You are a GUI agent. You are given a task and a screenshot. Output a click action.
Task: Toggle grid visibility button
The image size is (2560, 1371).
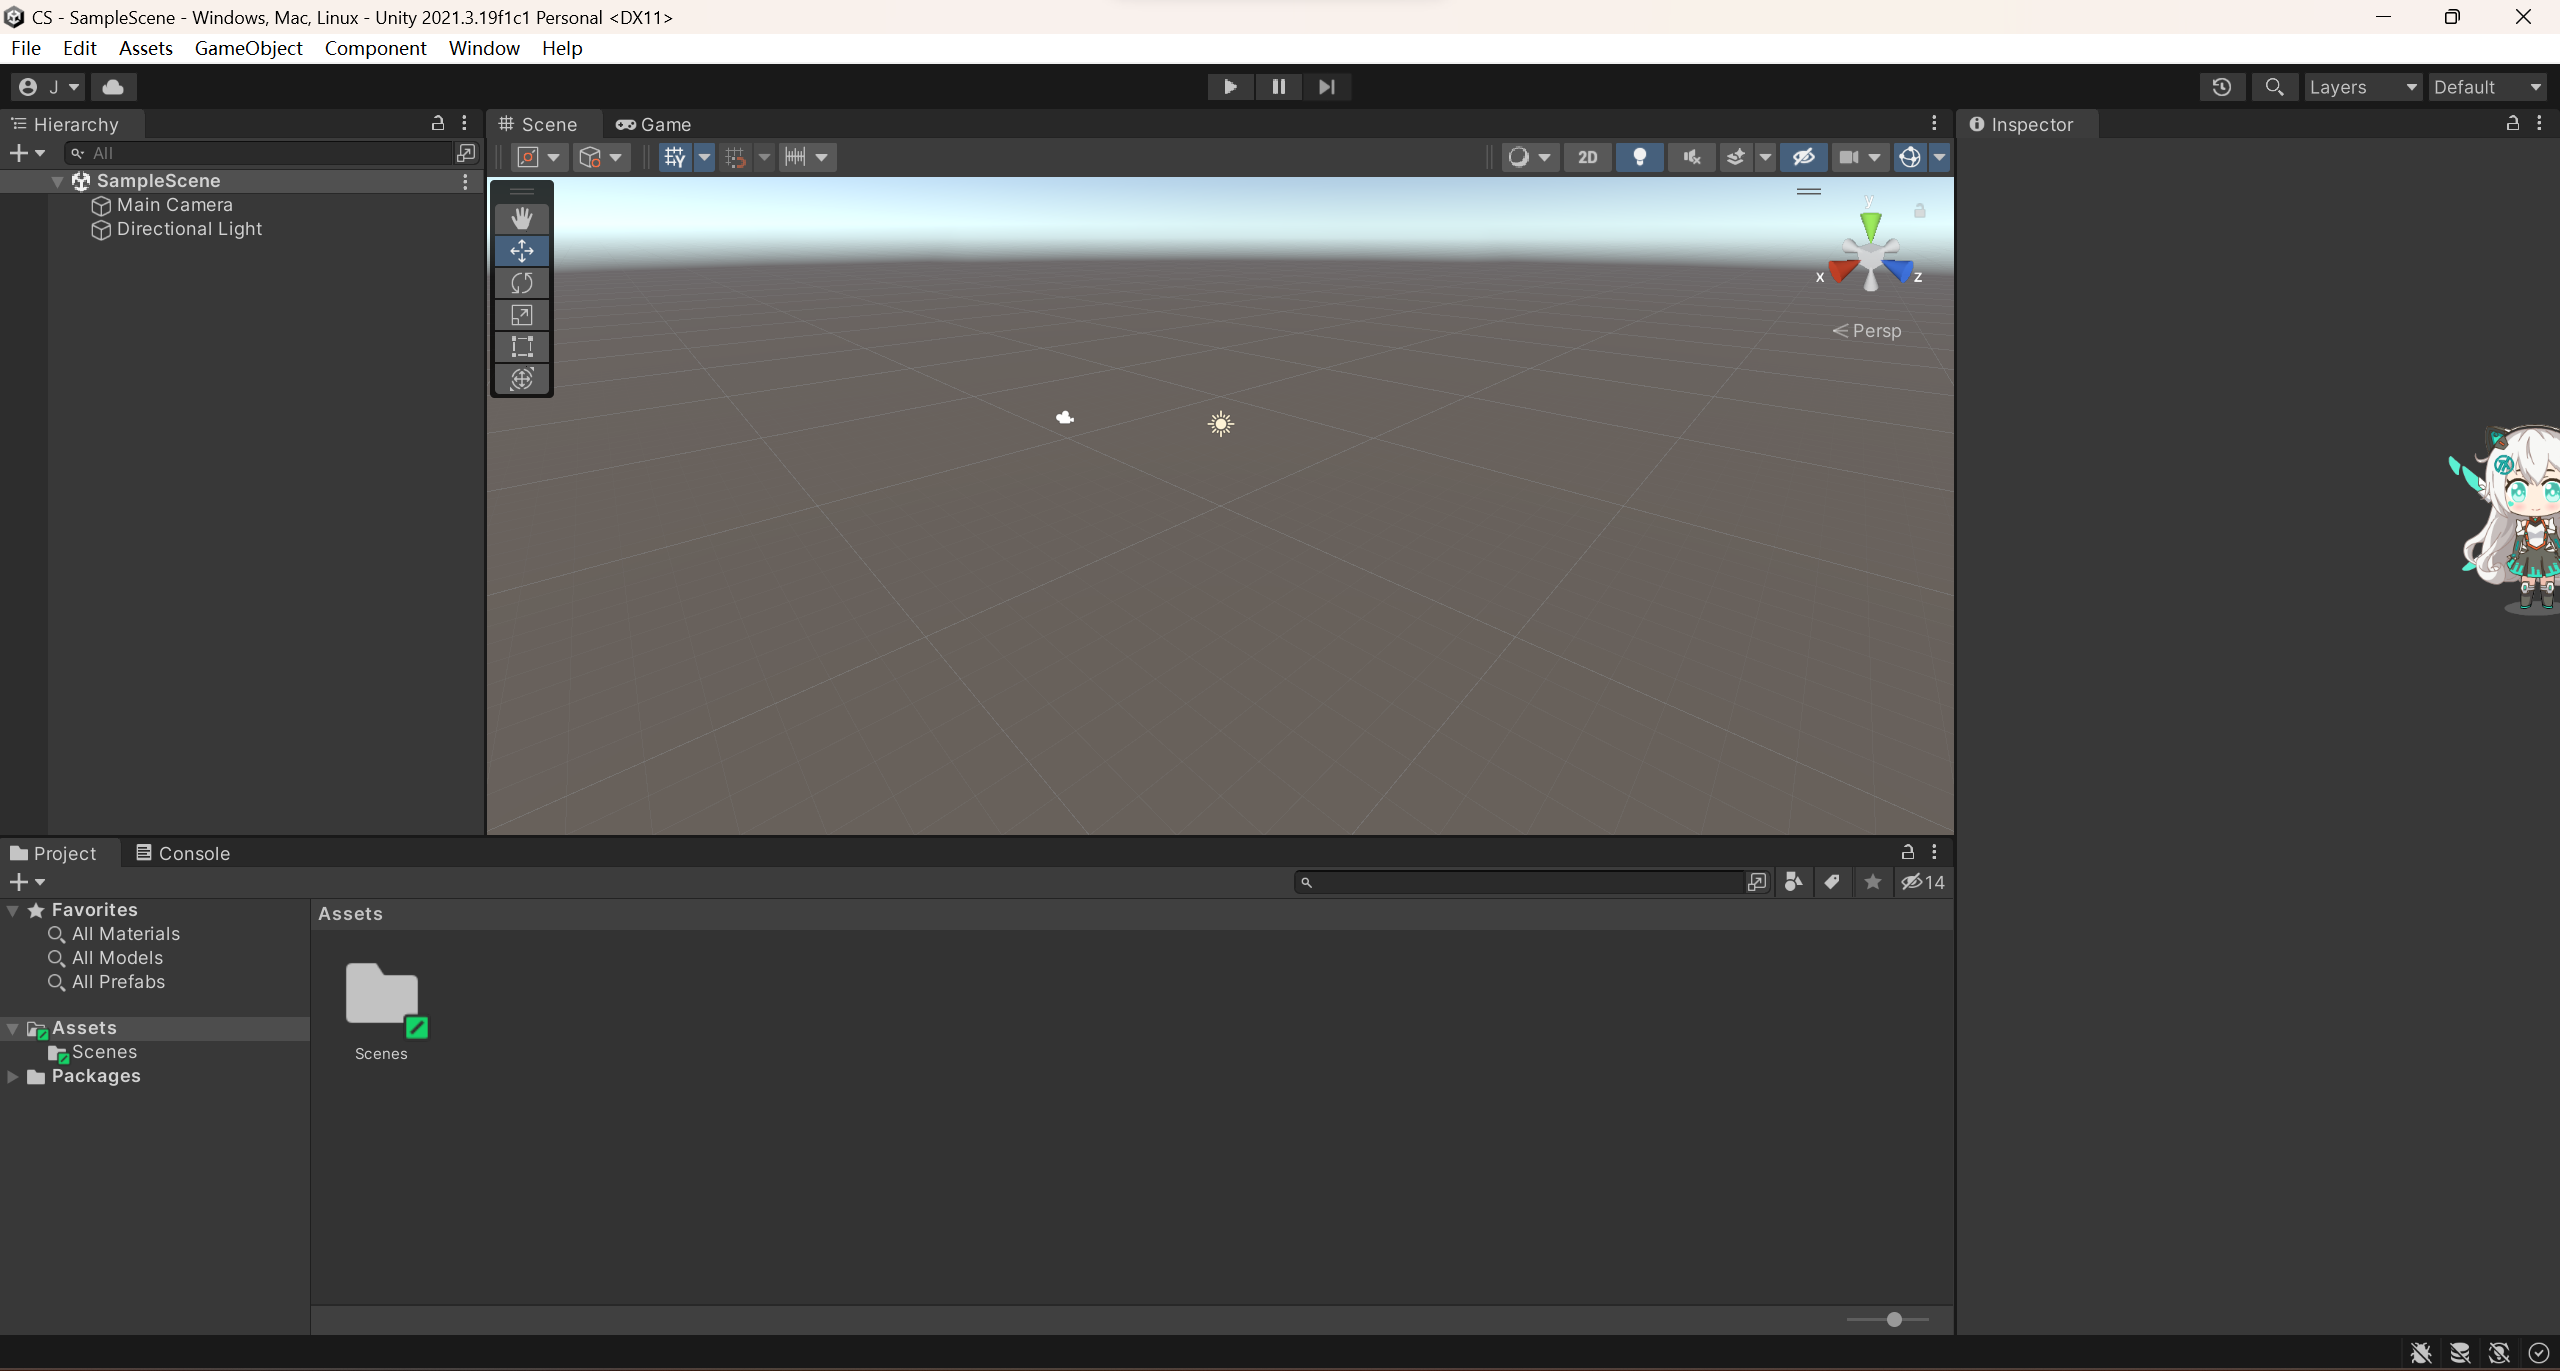(x=675, y=157)
